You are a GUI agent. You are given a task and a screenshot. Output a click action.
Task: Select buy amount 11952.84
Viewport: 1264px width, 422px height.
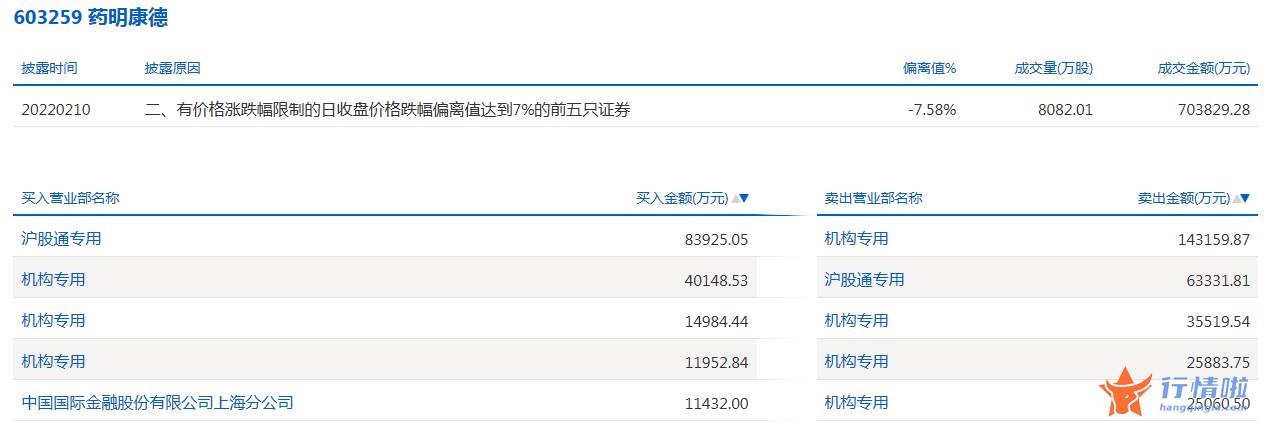(x=715, y=363)
